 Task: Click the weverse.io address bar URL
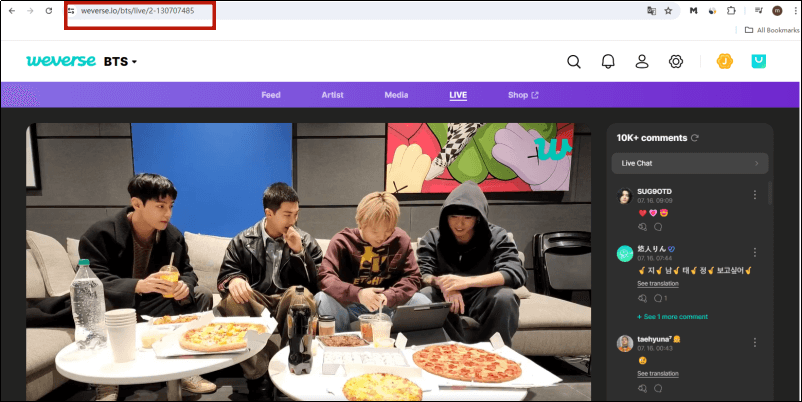138,11
